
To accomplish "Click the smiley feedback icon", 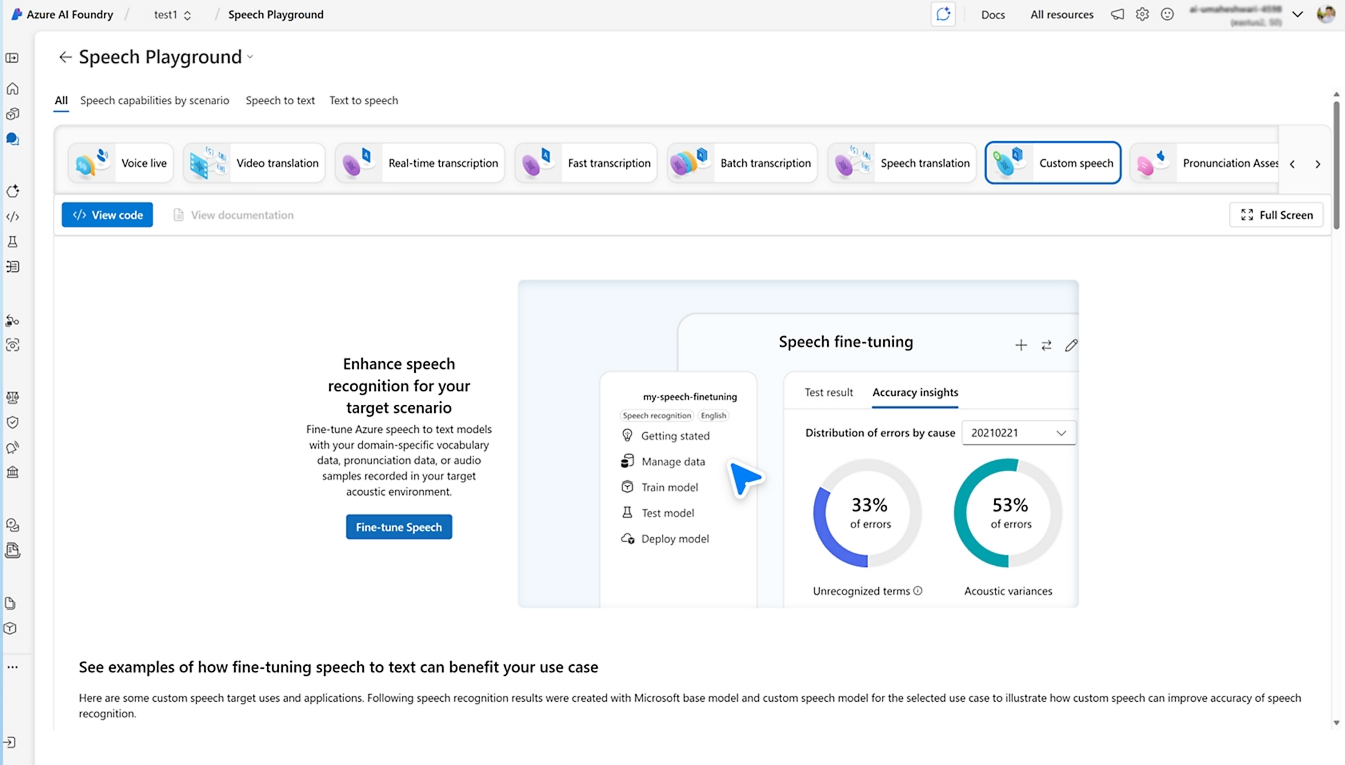I will click(x=1167, y=15).
